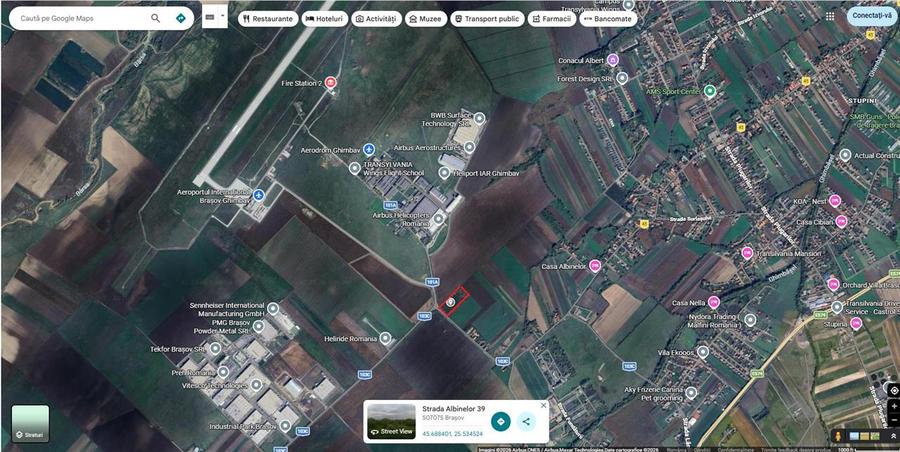Click Aeroportul Internațional Brașov Ghimbav marker
Screen dimensions: 900x452
[x=259, y=195]
